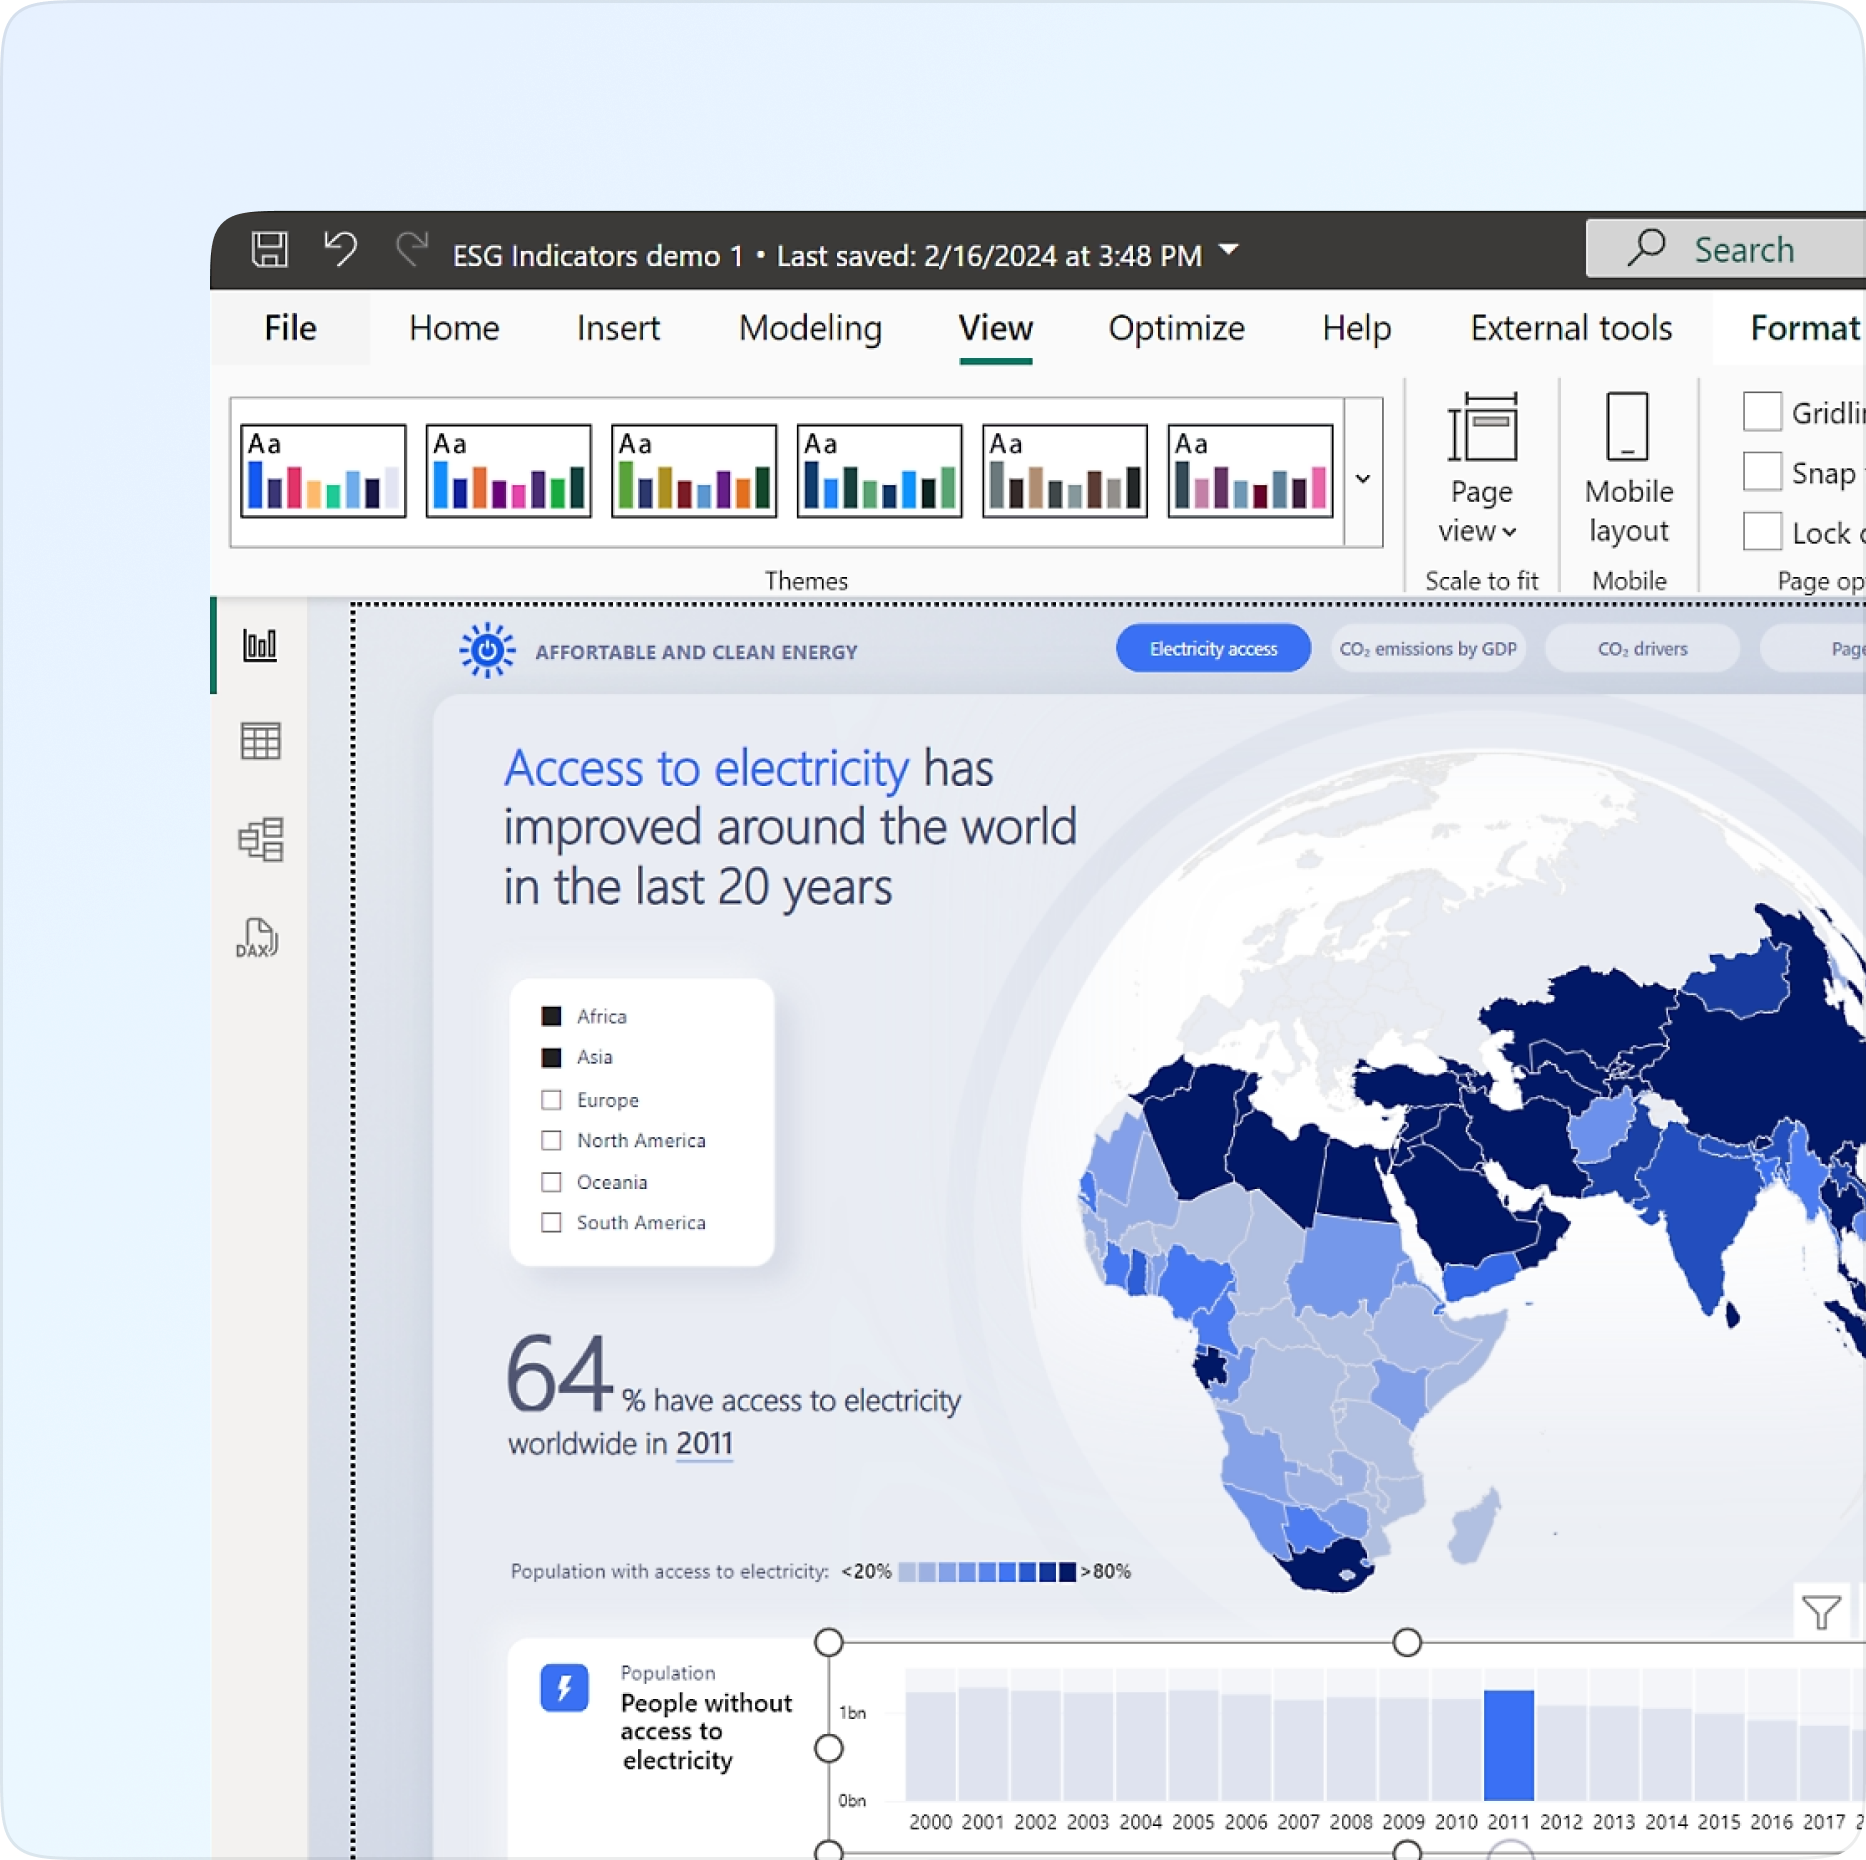
Task: Uncheck Africa in the continent slicer
Action: tap(551, 1016)
